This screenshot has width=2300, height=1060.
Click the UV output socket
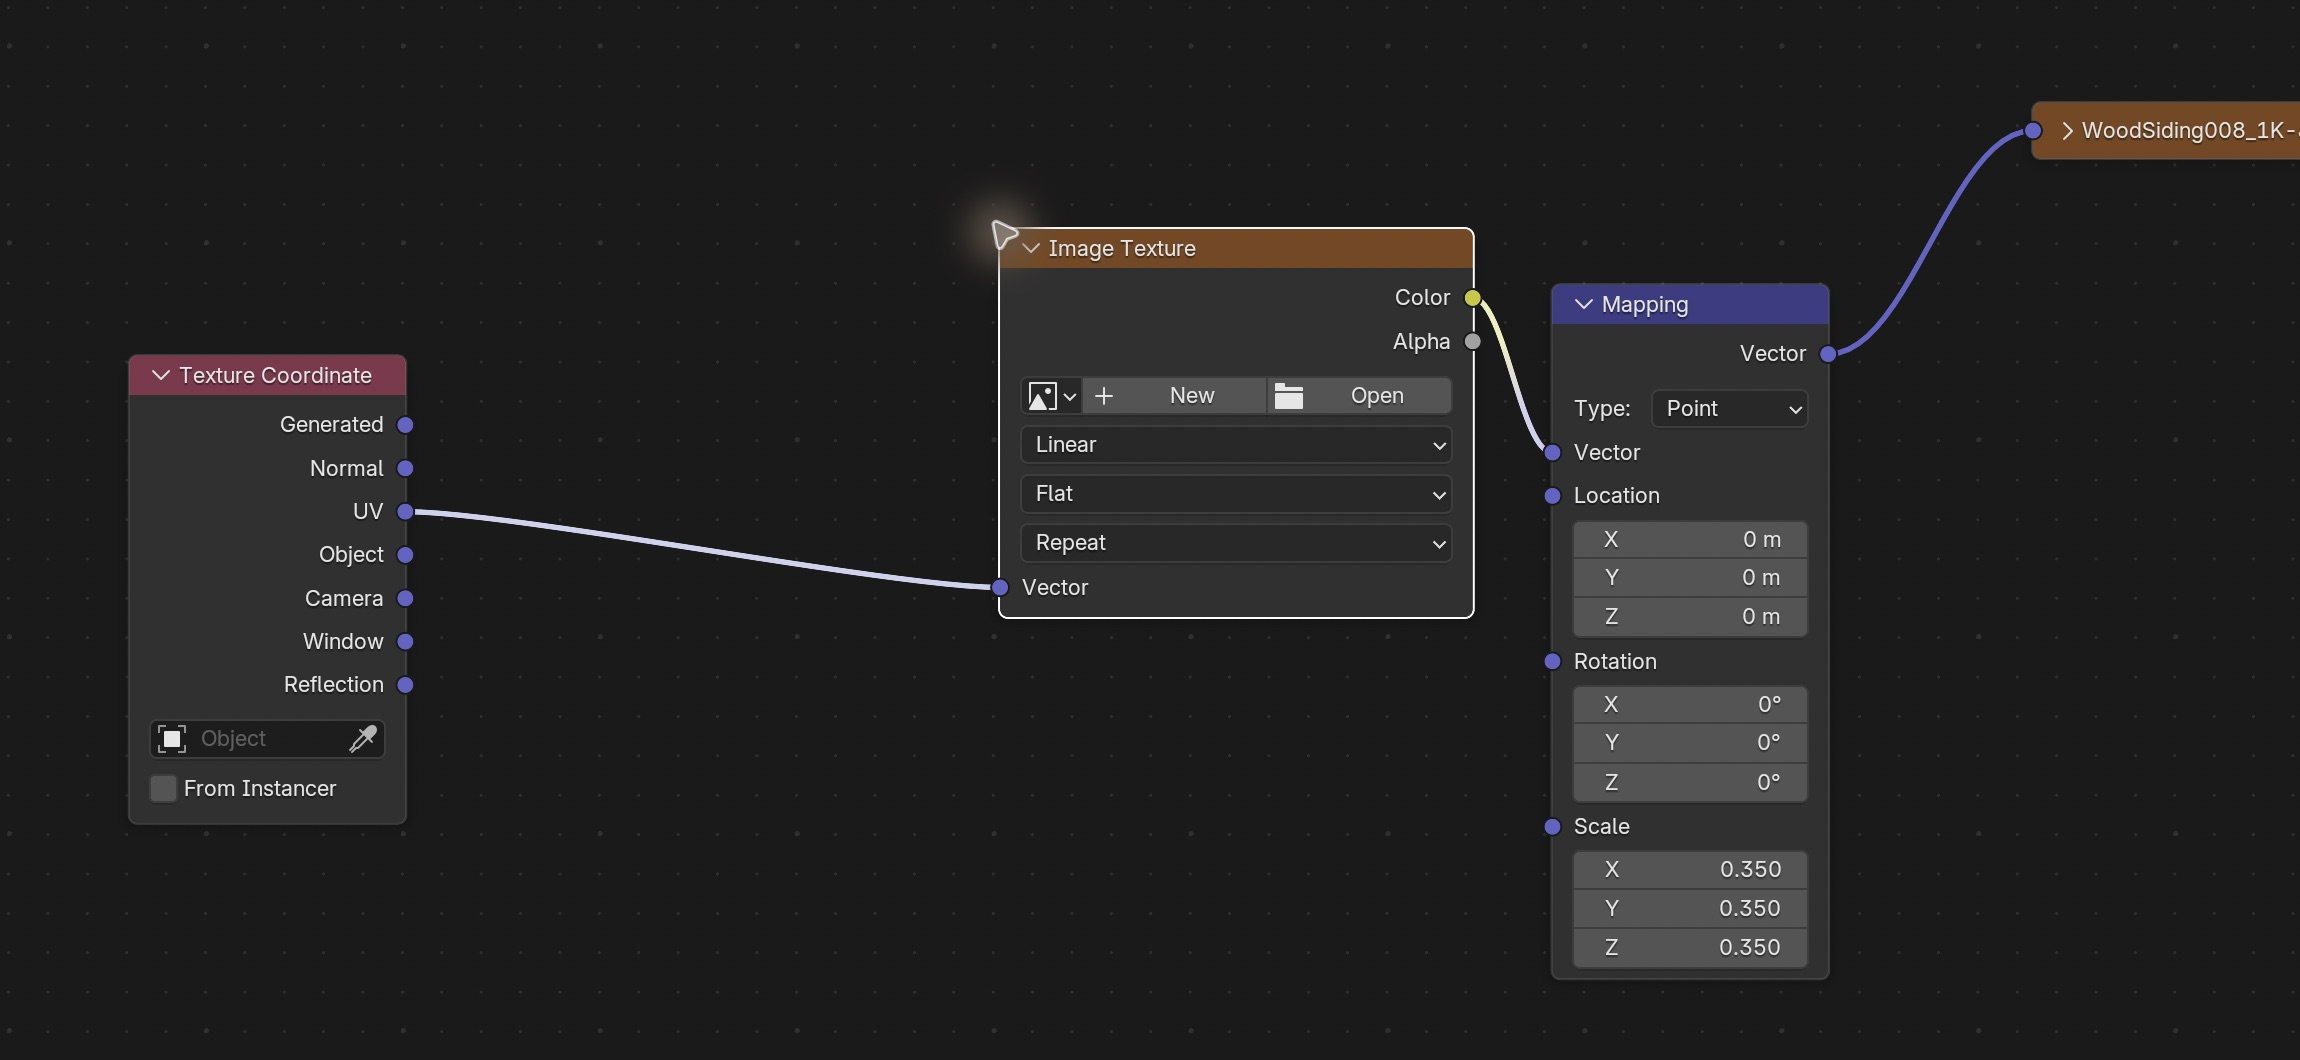pos(405,512)
